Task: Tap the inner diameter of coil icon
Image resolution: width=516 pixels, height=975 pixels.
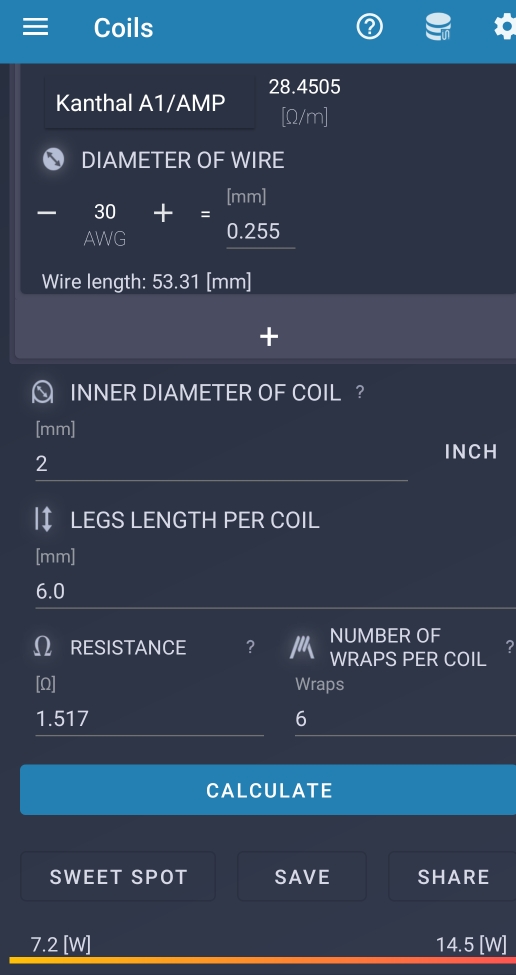Action: [x=42, y=392]
